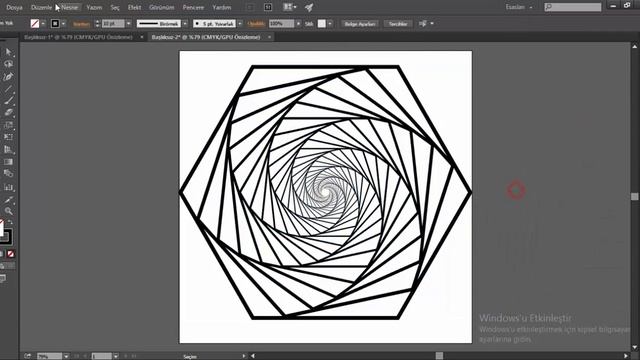Open the Dosya menu

[x=14, y=7]
